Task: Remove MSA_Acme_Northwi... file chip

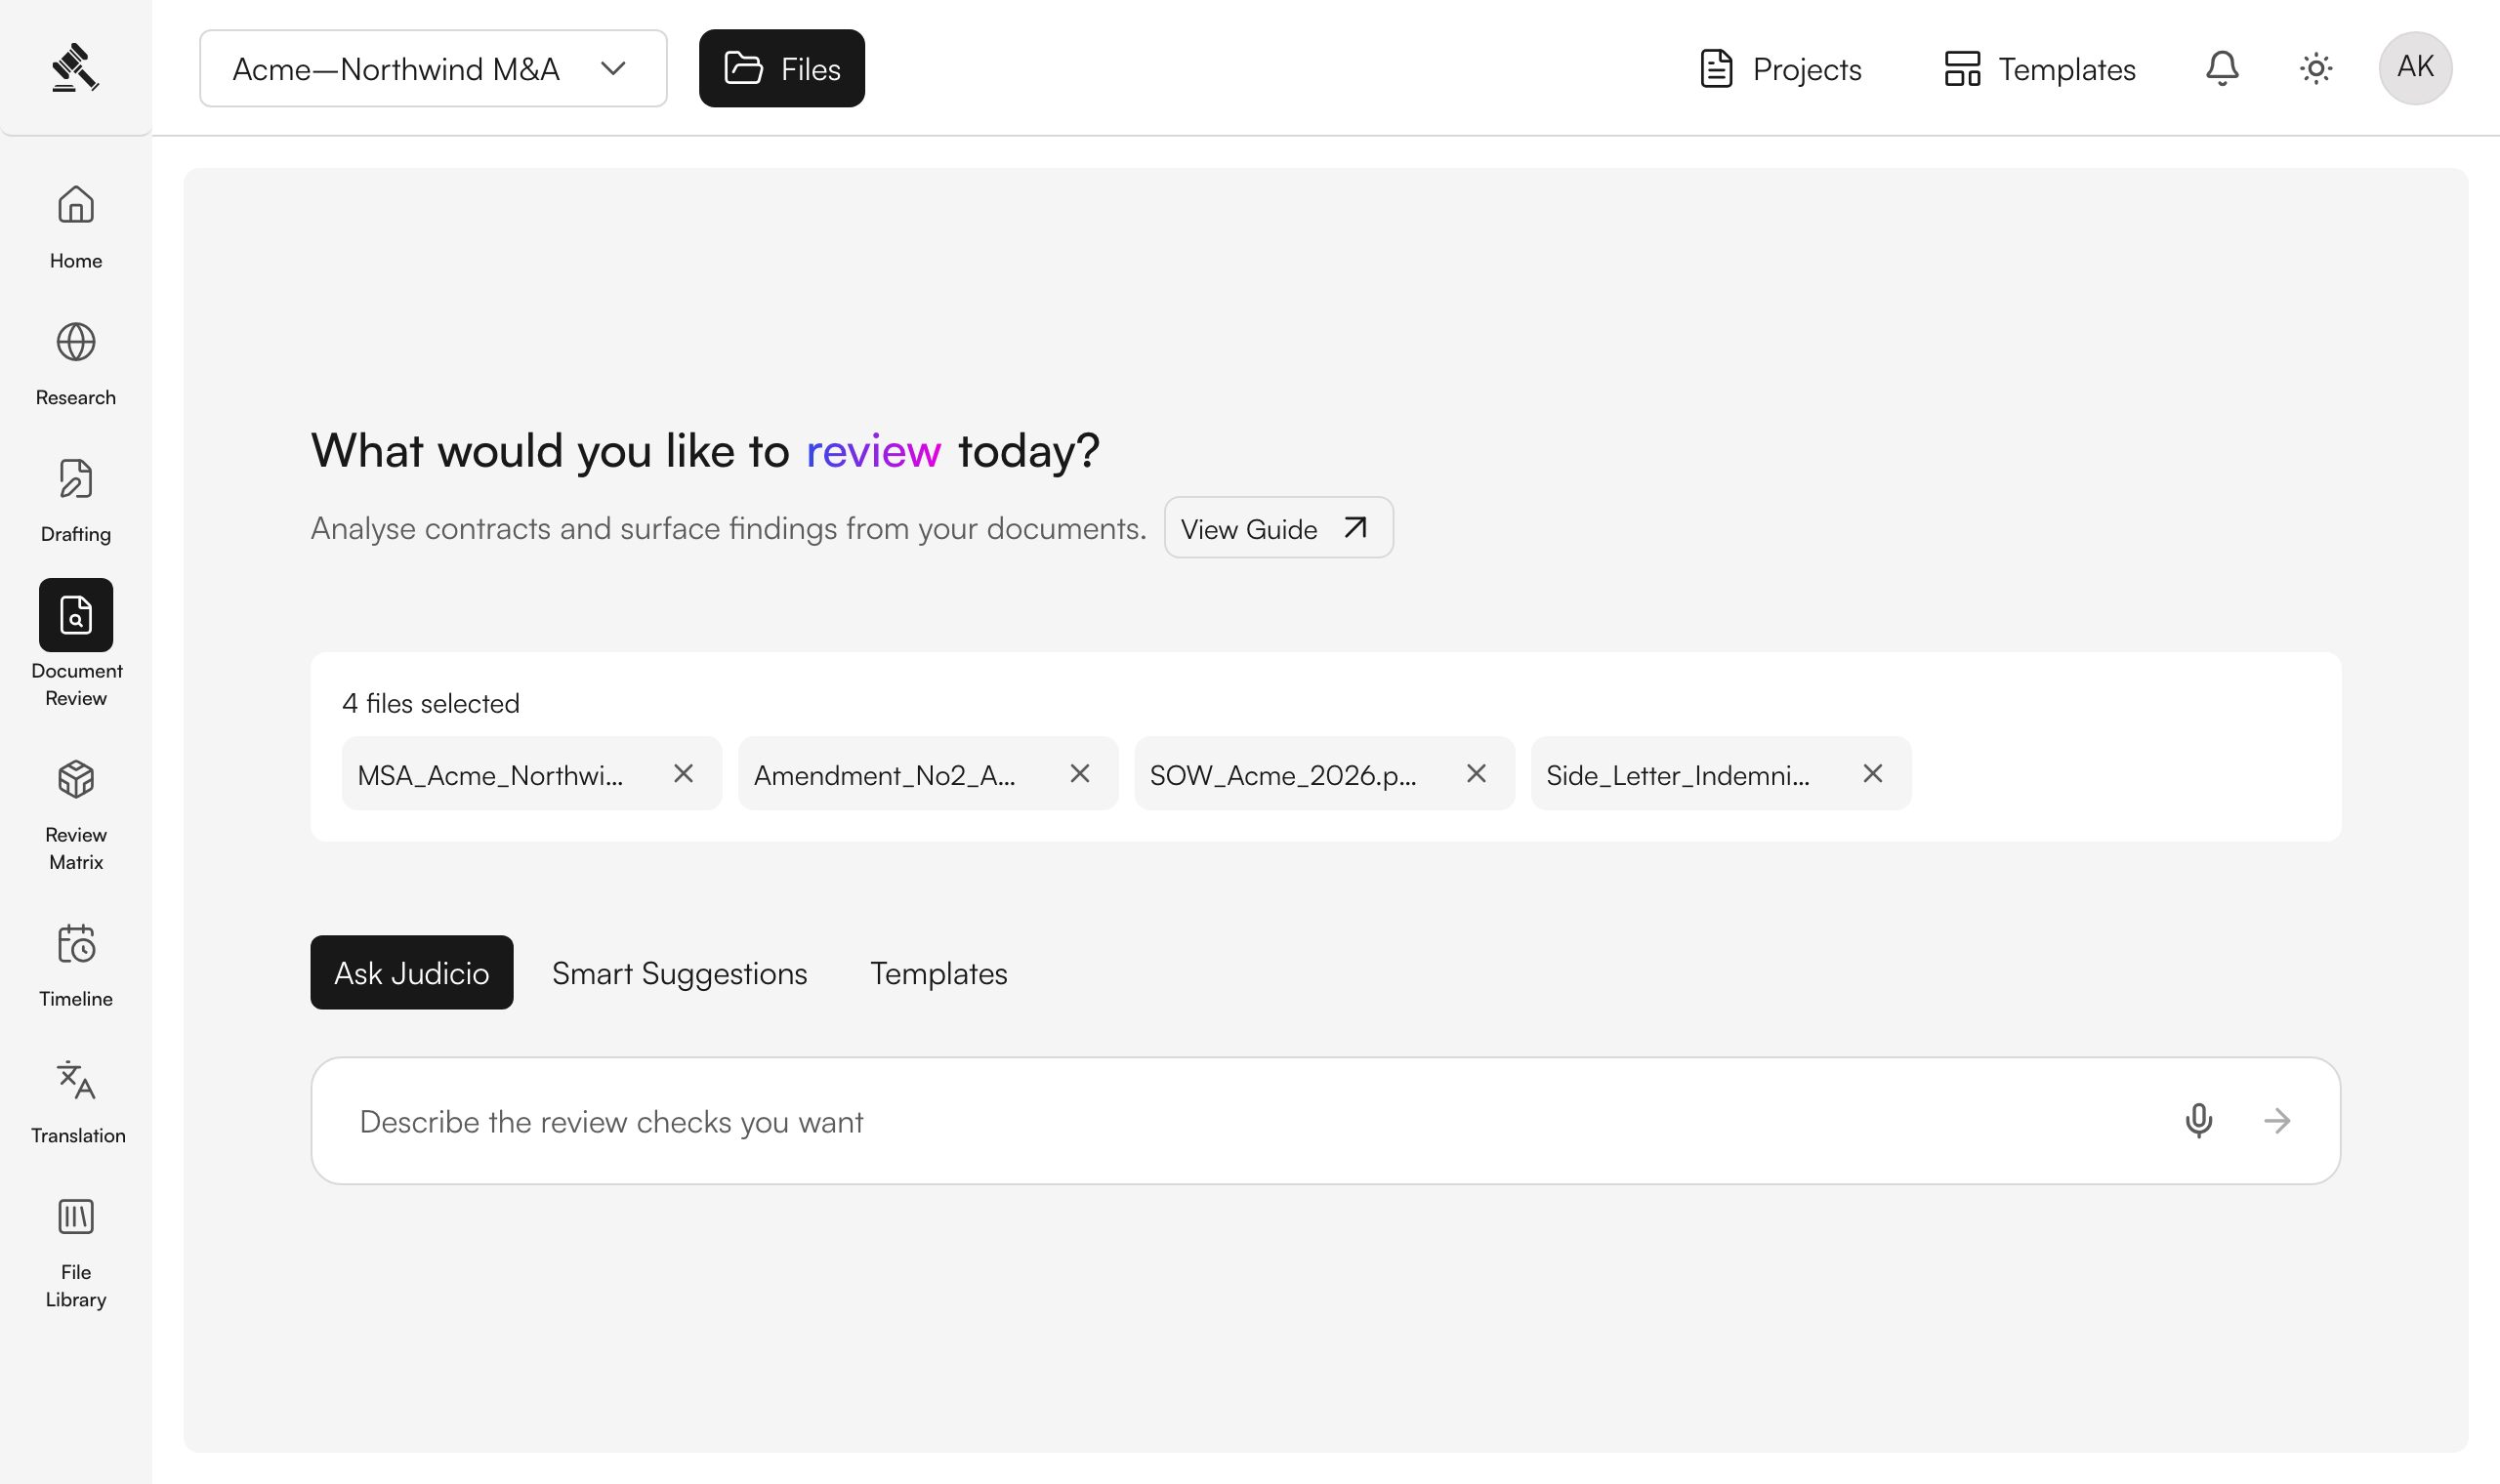Action: [x=684, y=774]
